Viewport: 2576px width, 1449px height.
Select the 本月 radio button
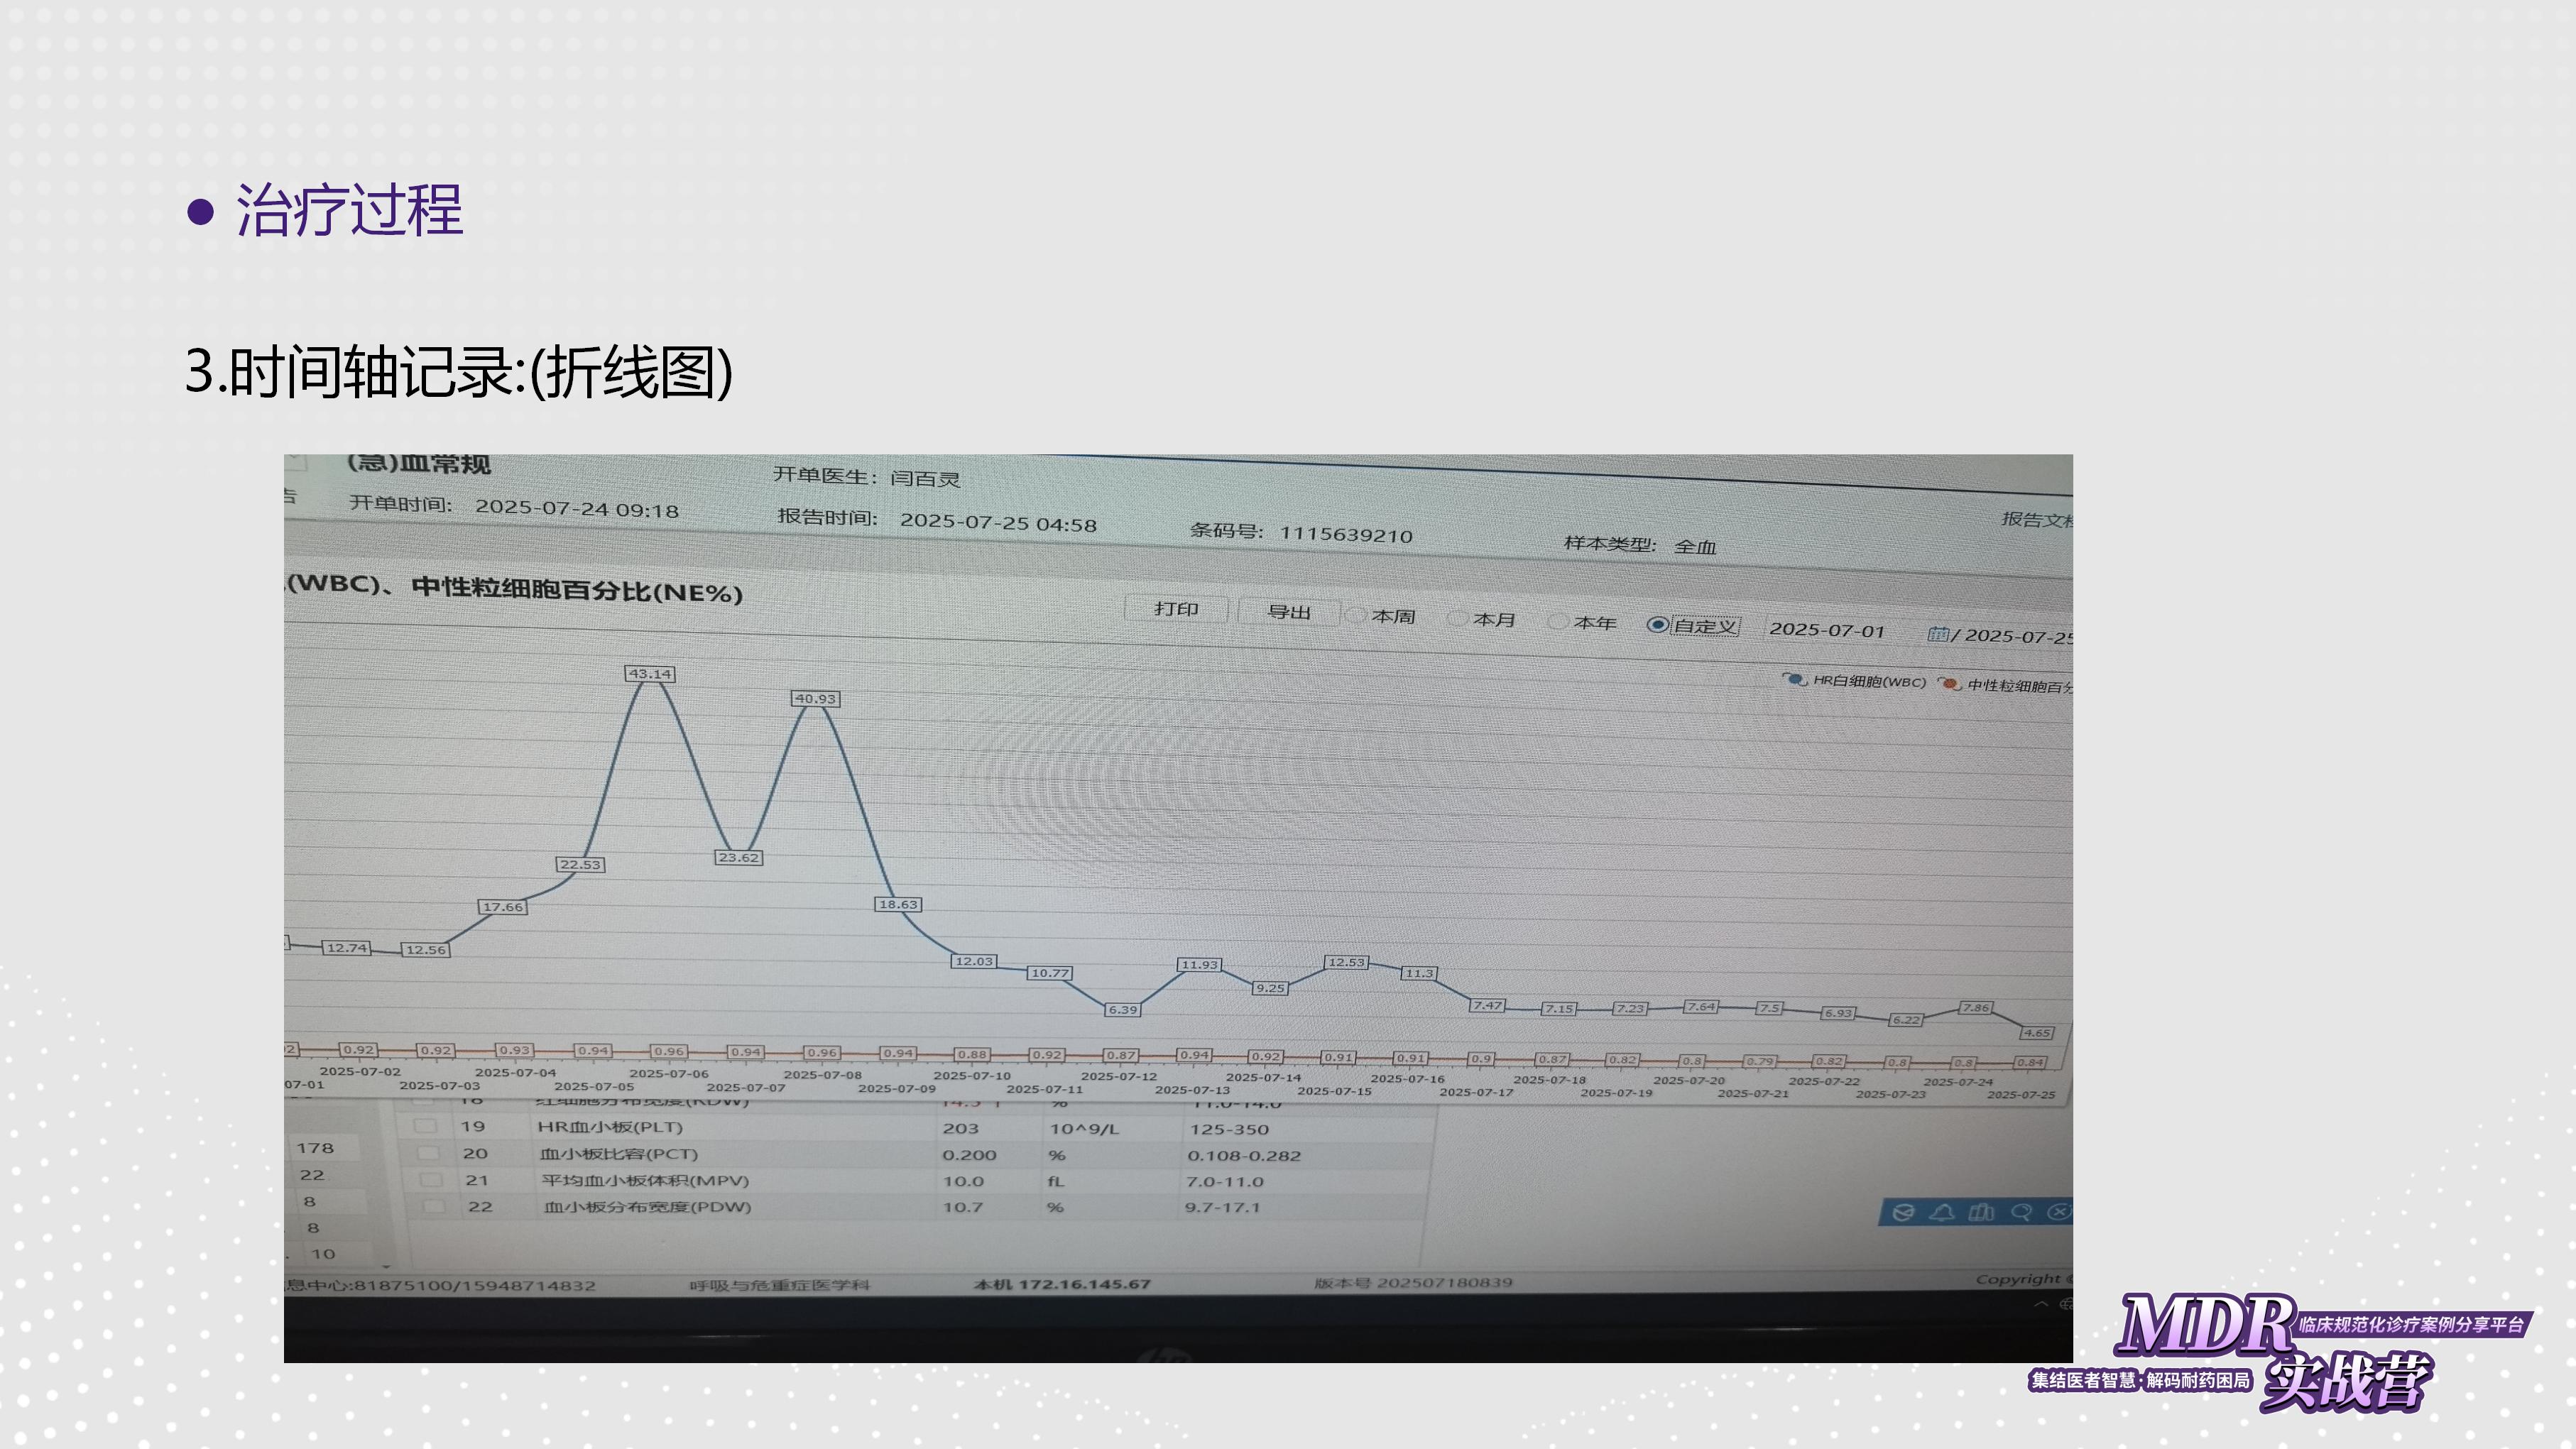pos(1459,619)
